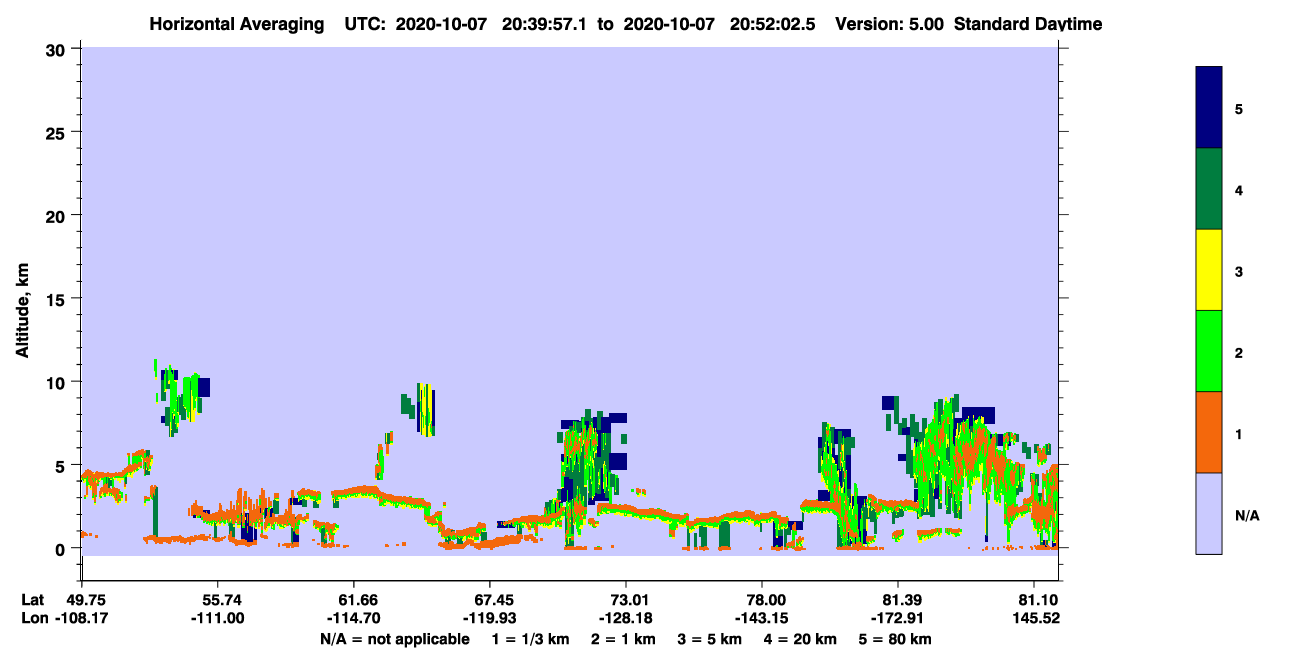Click the bright green level 2 color swatch
The width and height of the screenshot is (1300, 667).
[x=1209, y=351]
